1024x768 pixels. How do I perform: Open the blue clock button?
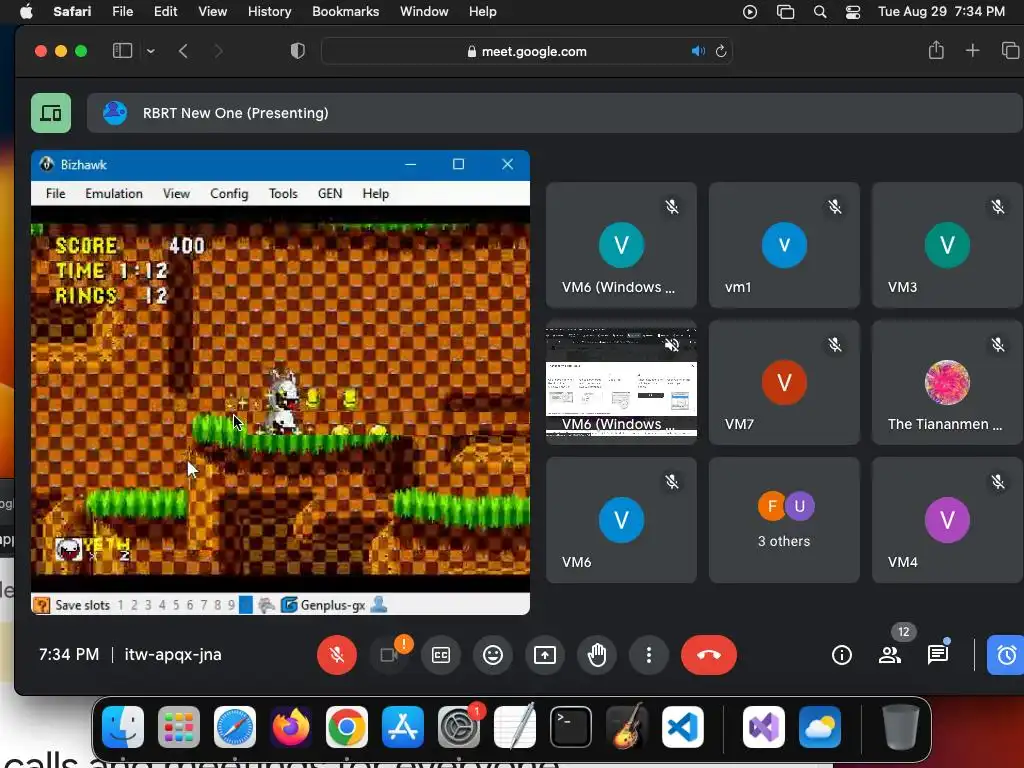(x=1005, y=654)
